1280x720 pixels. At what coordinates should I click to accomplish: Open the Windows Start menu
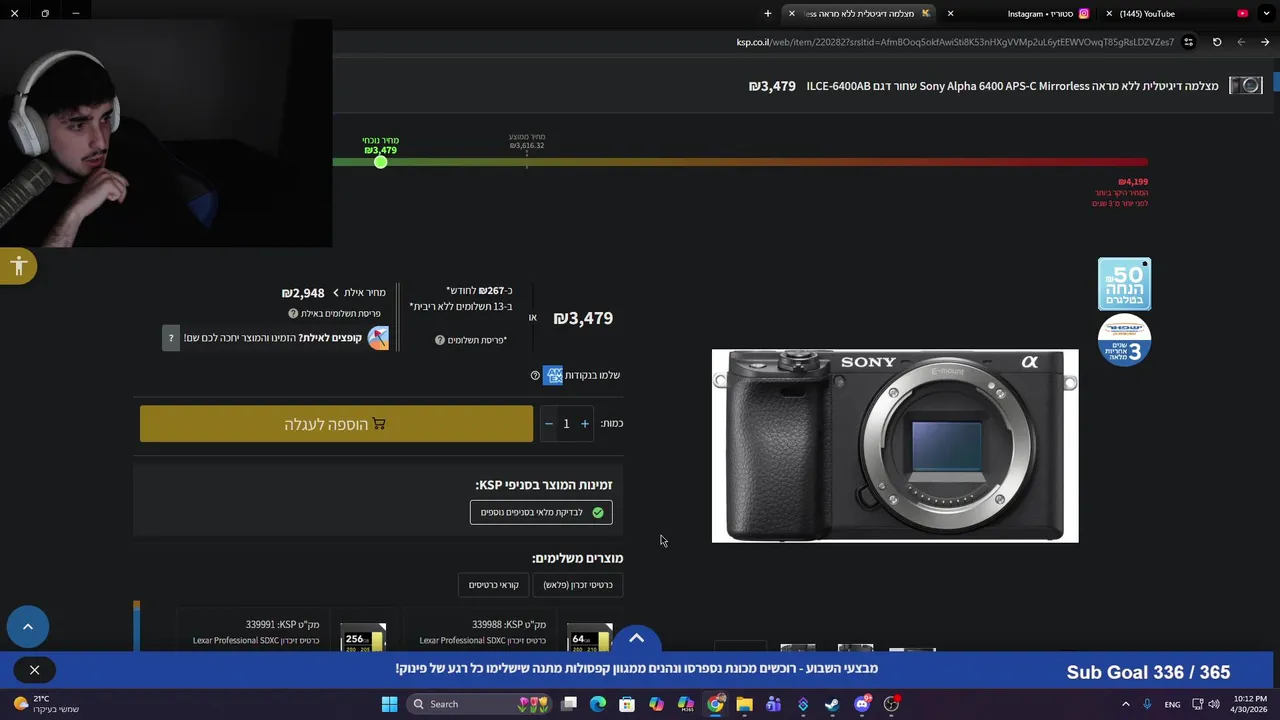(389, 704)
